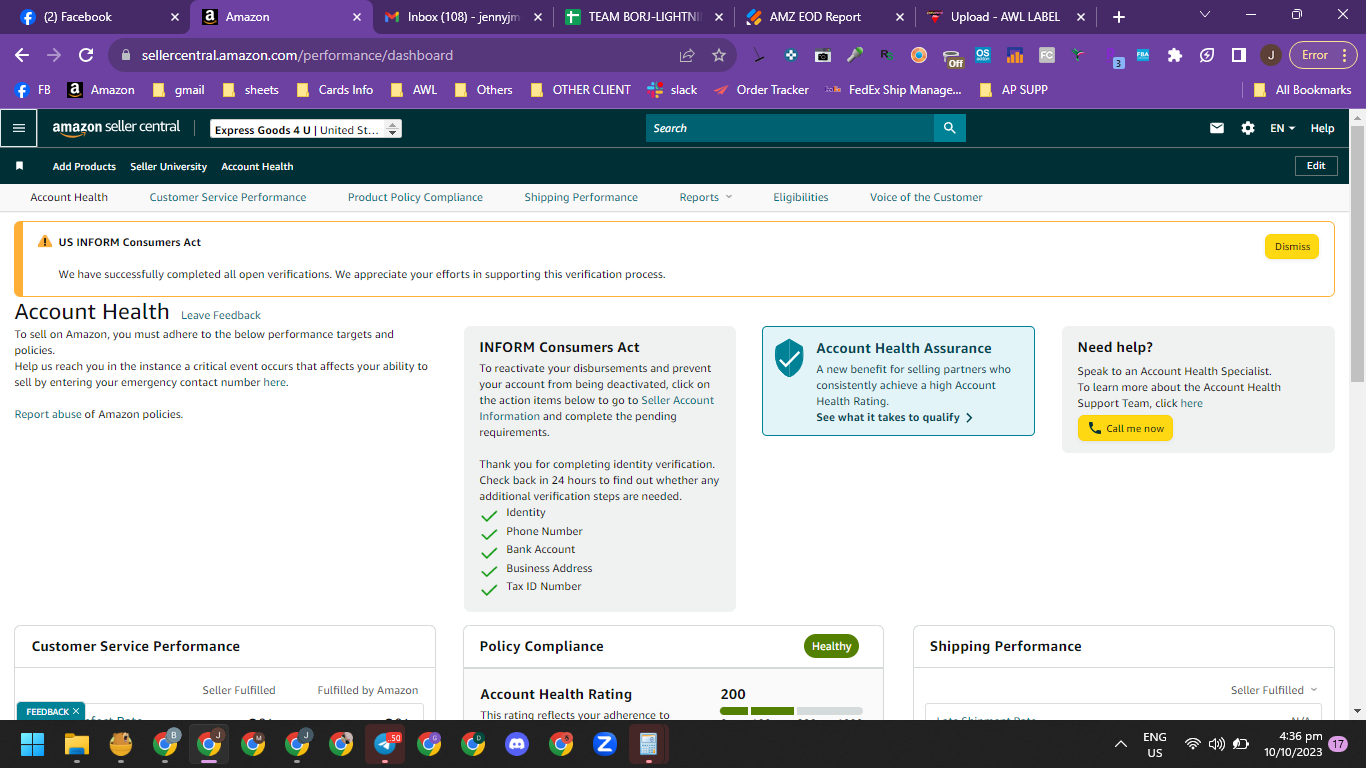
Task: Open the Leave Feedback link
Action: tap(221, 315)
